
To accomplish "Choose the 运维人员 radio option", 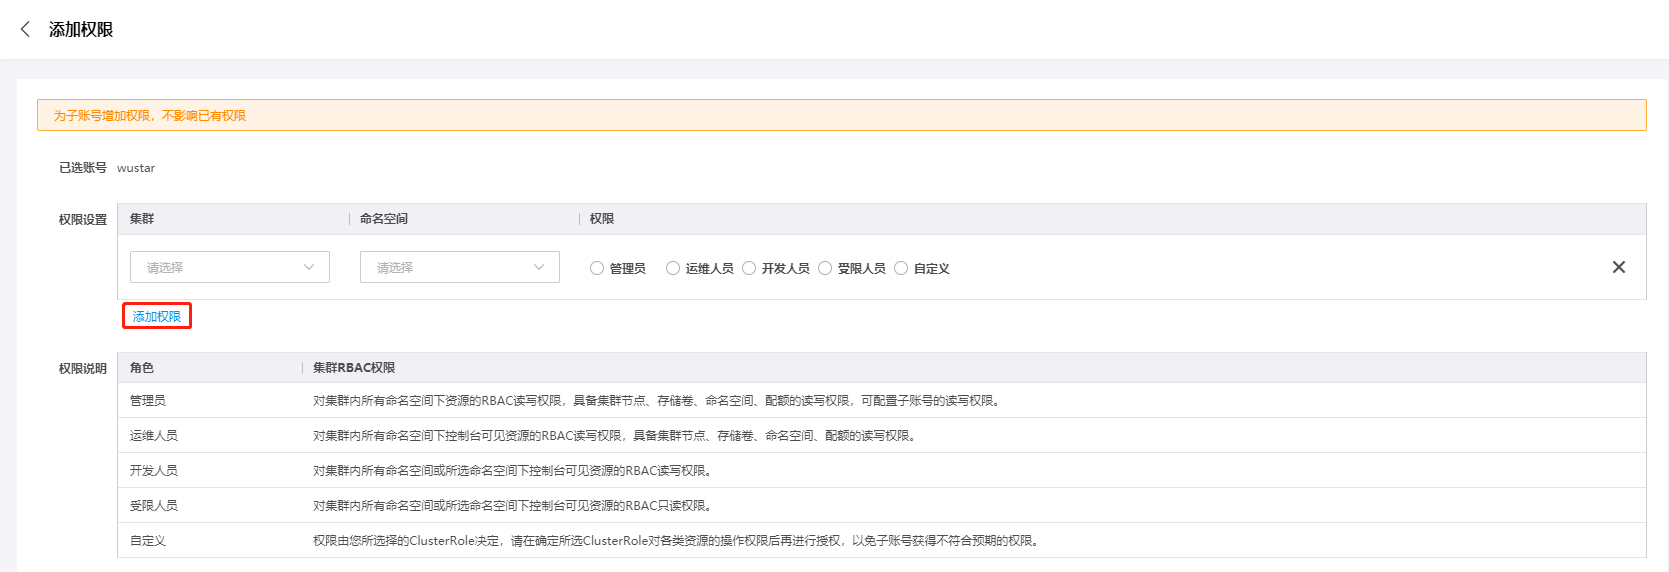I will tap(673, 268).
